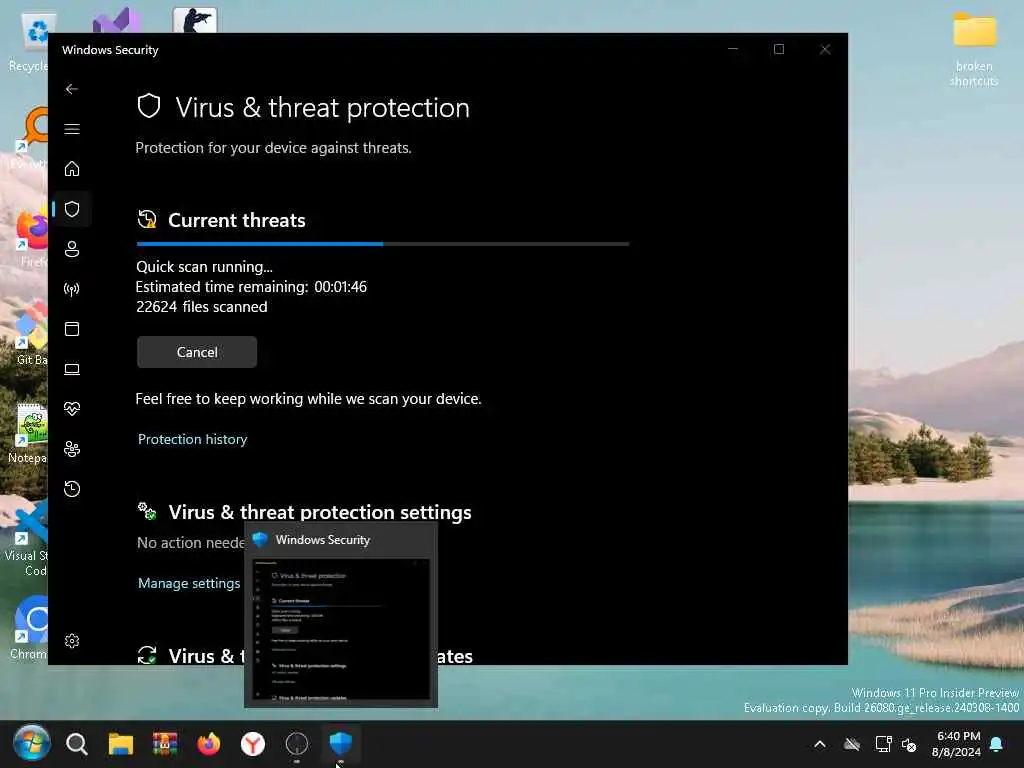Close the Windows Security window
This screenshot has width=1024, height=768.
[x=825, y=49]
